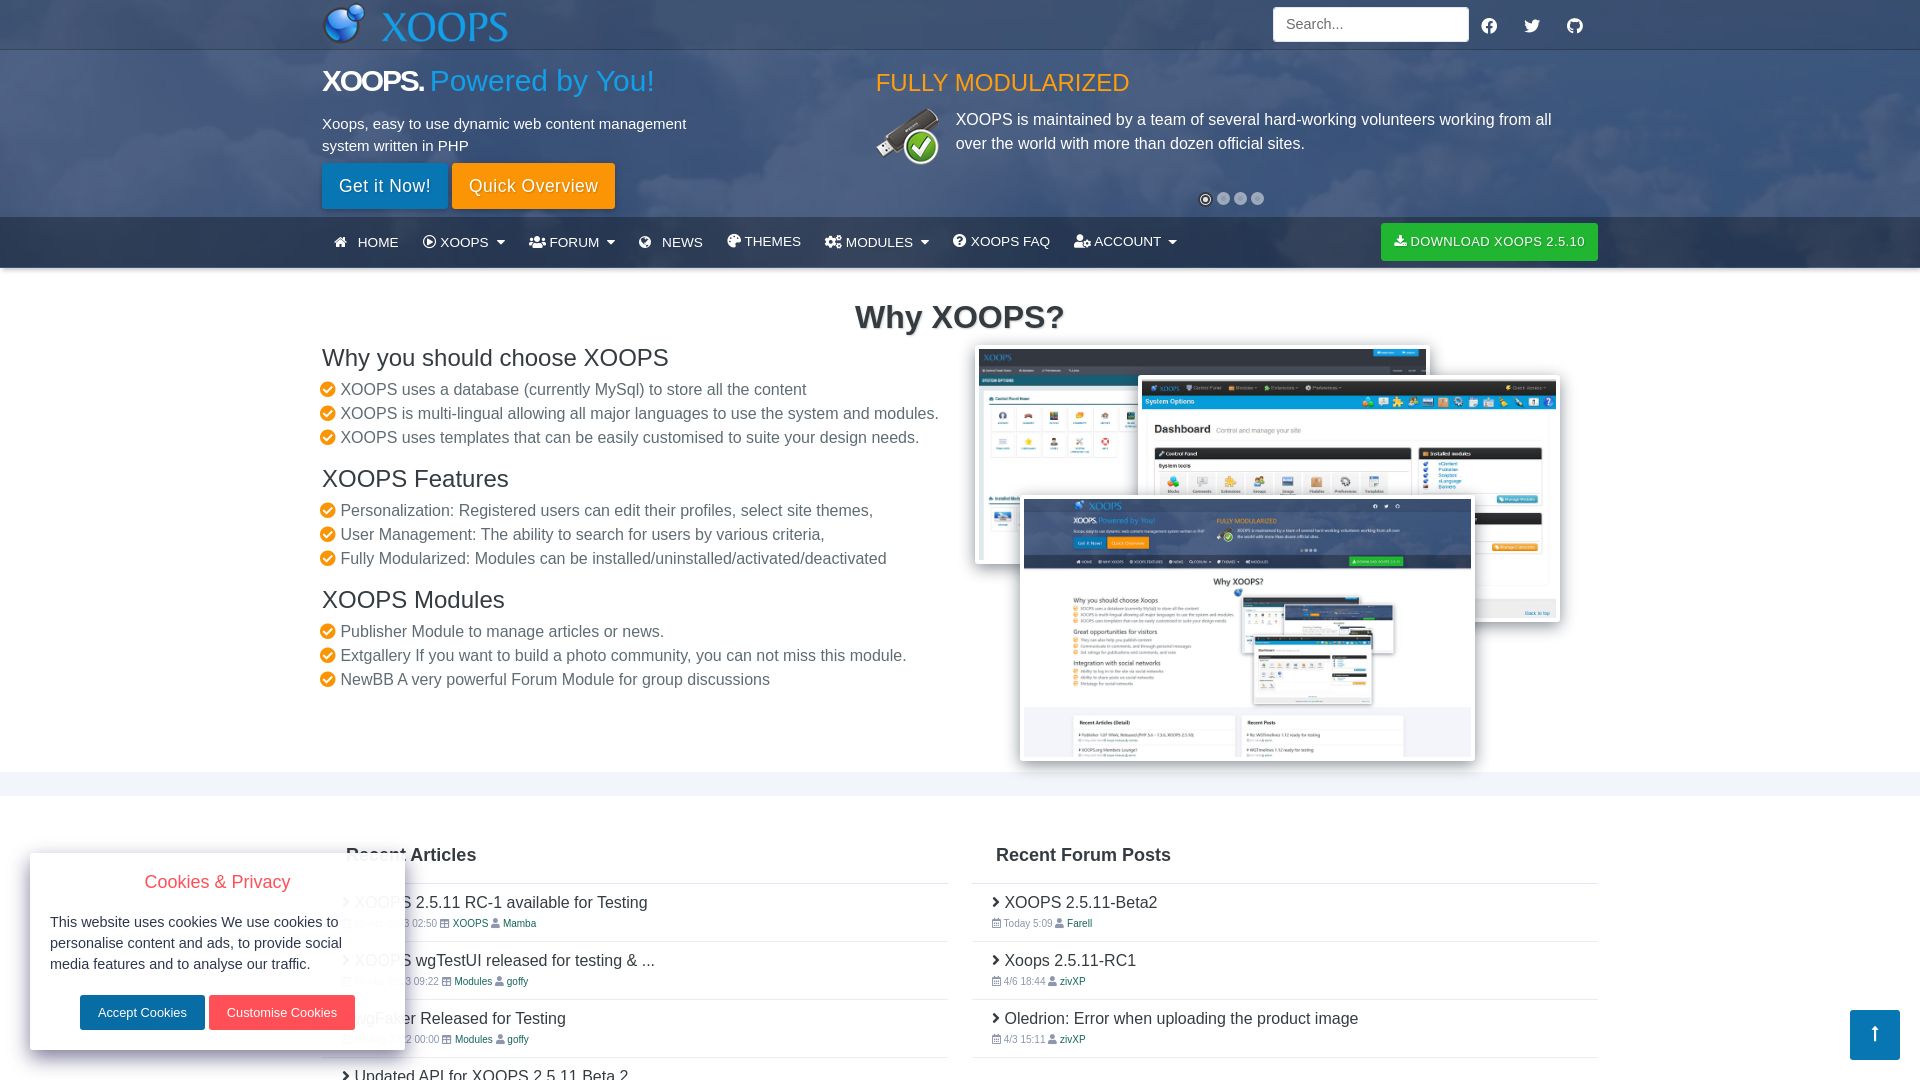Click the home icon in the navigation bar
Viewport: 1920px width, 1080px height.
click(341, 241)
